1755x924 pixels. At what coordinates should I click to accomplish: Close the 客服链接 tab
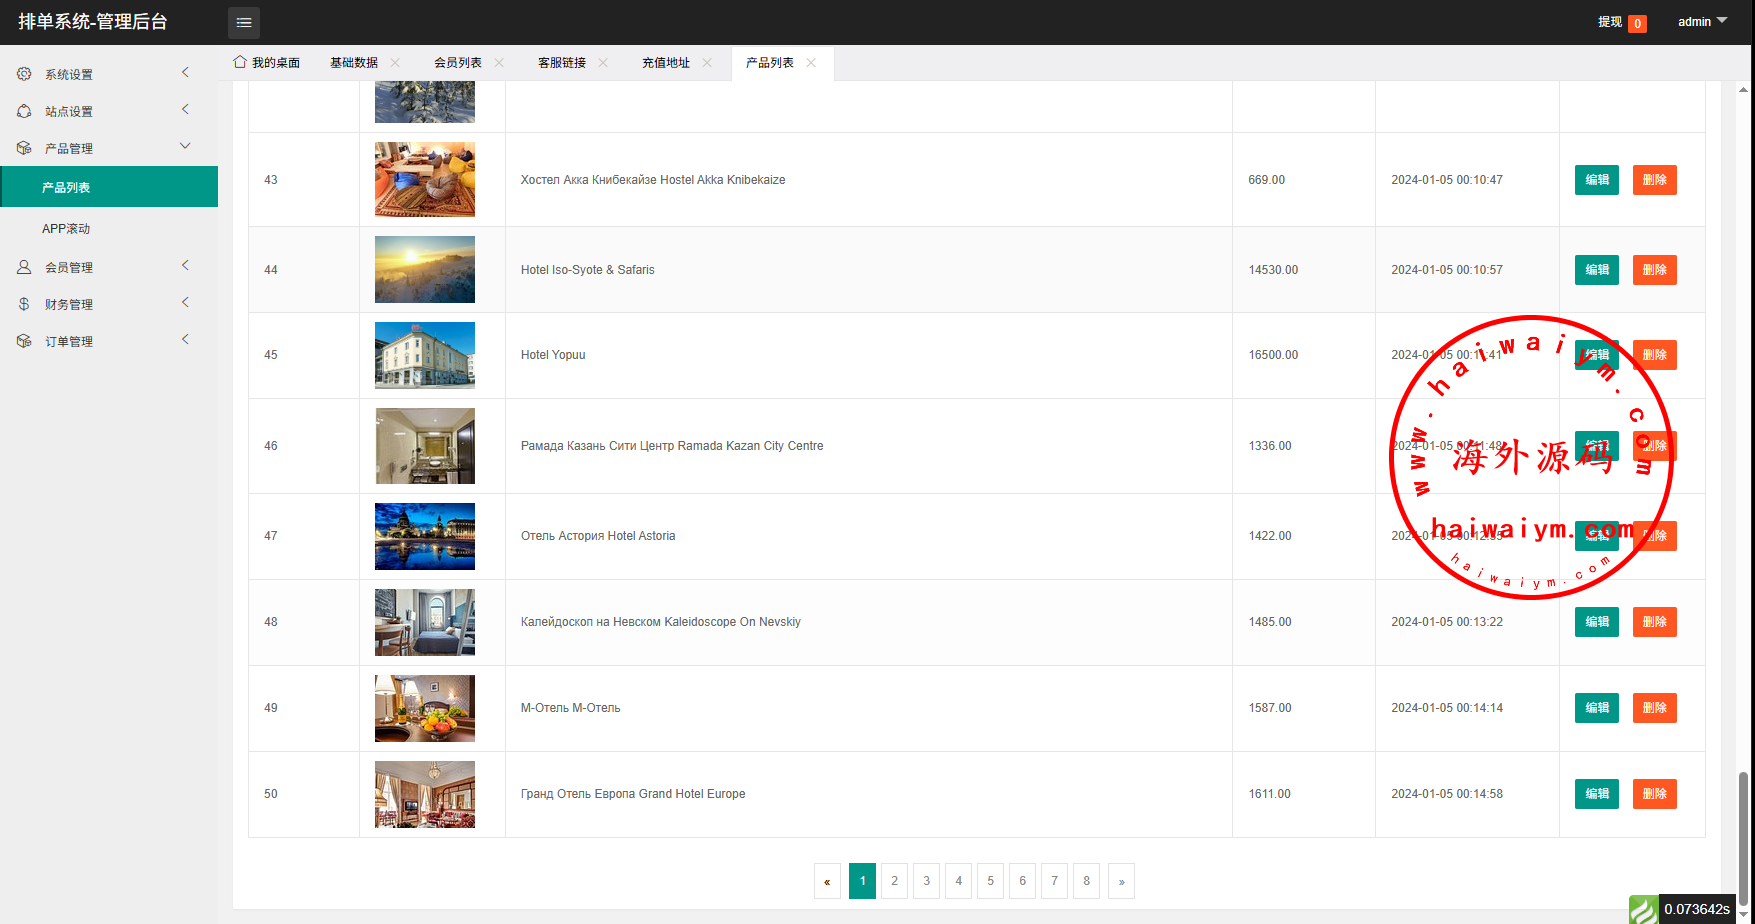603,63
